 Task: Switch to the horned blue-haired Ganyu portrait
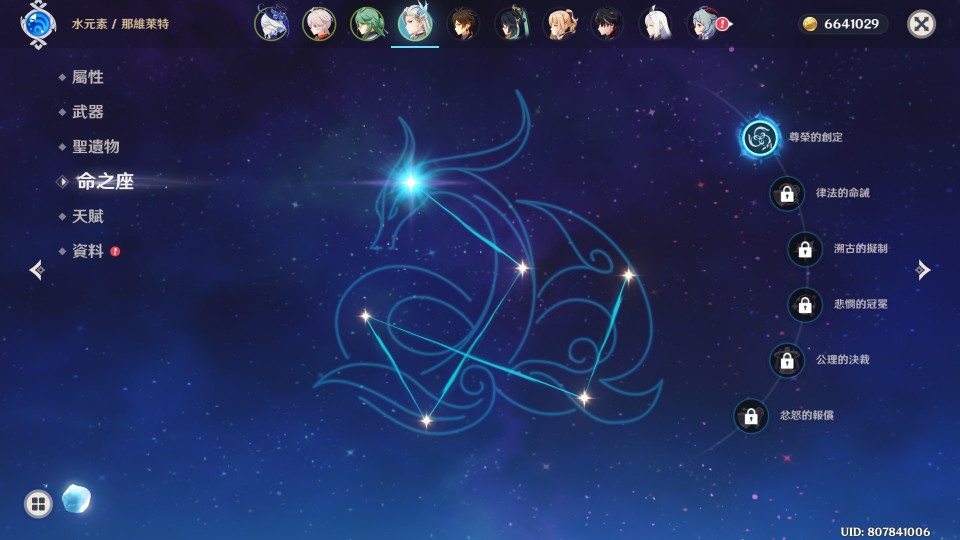pos(703,23)
